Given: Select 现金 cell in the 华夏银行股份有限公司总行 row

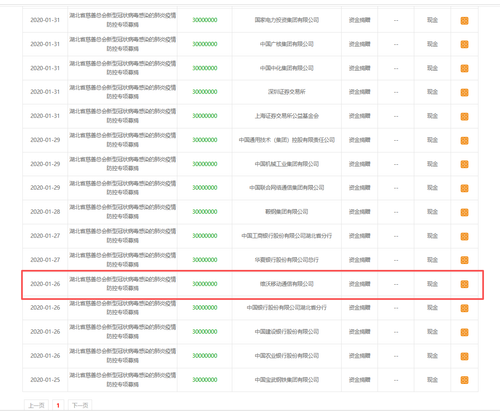Looking at the screenshot, I should coord(432,260).
